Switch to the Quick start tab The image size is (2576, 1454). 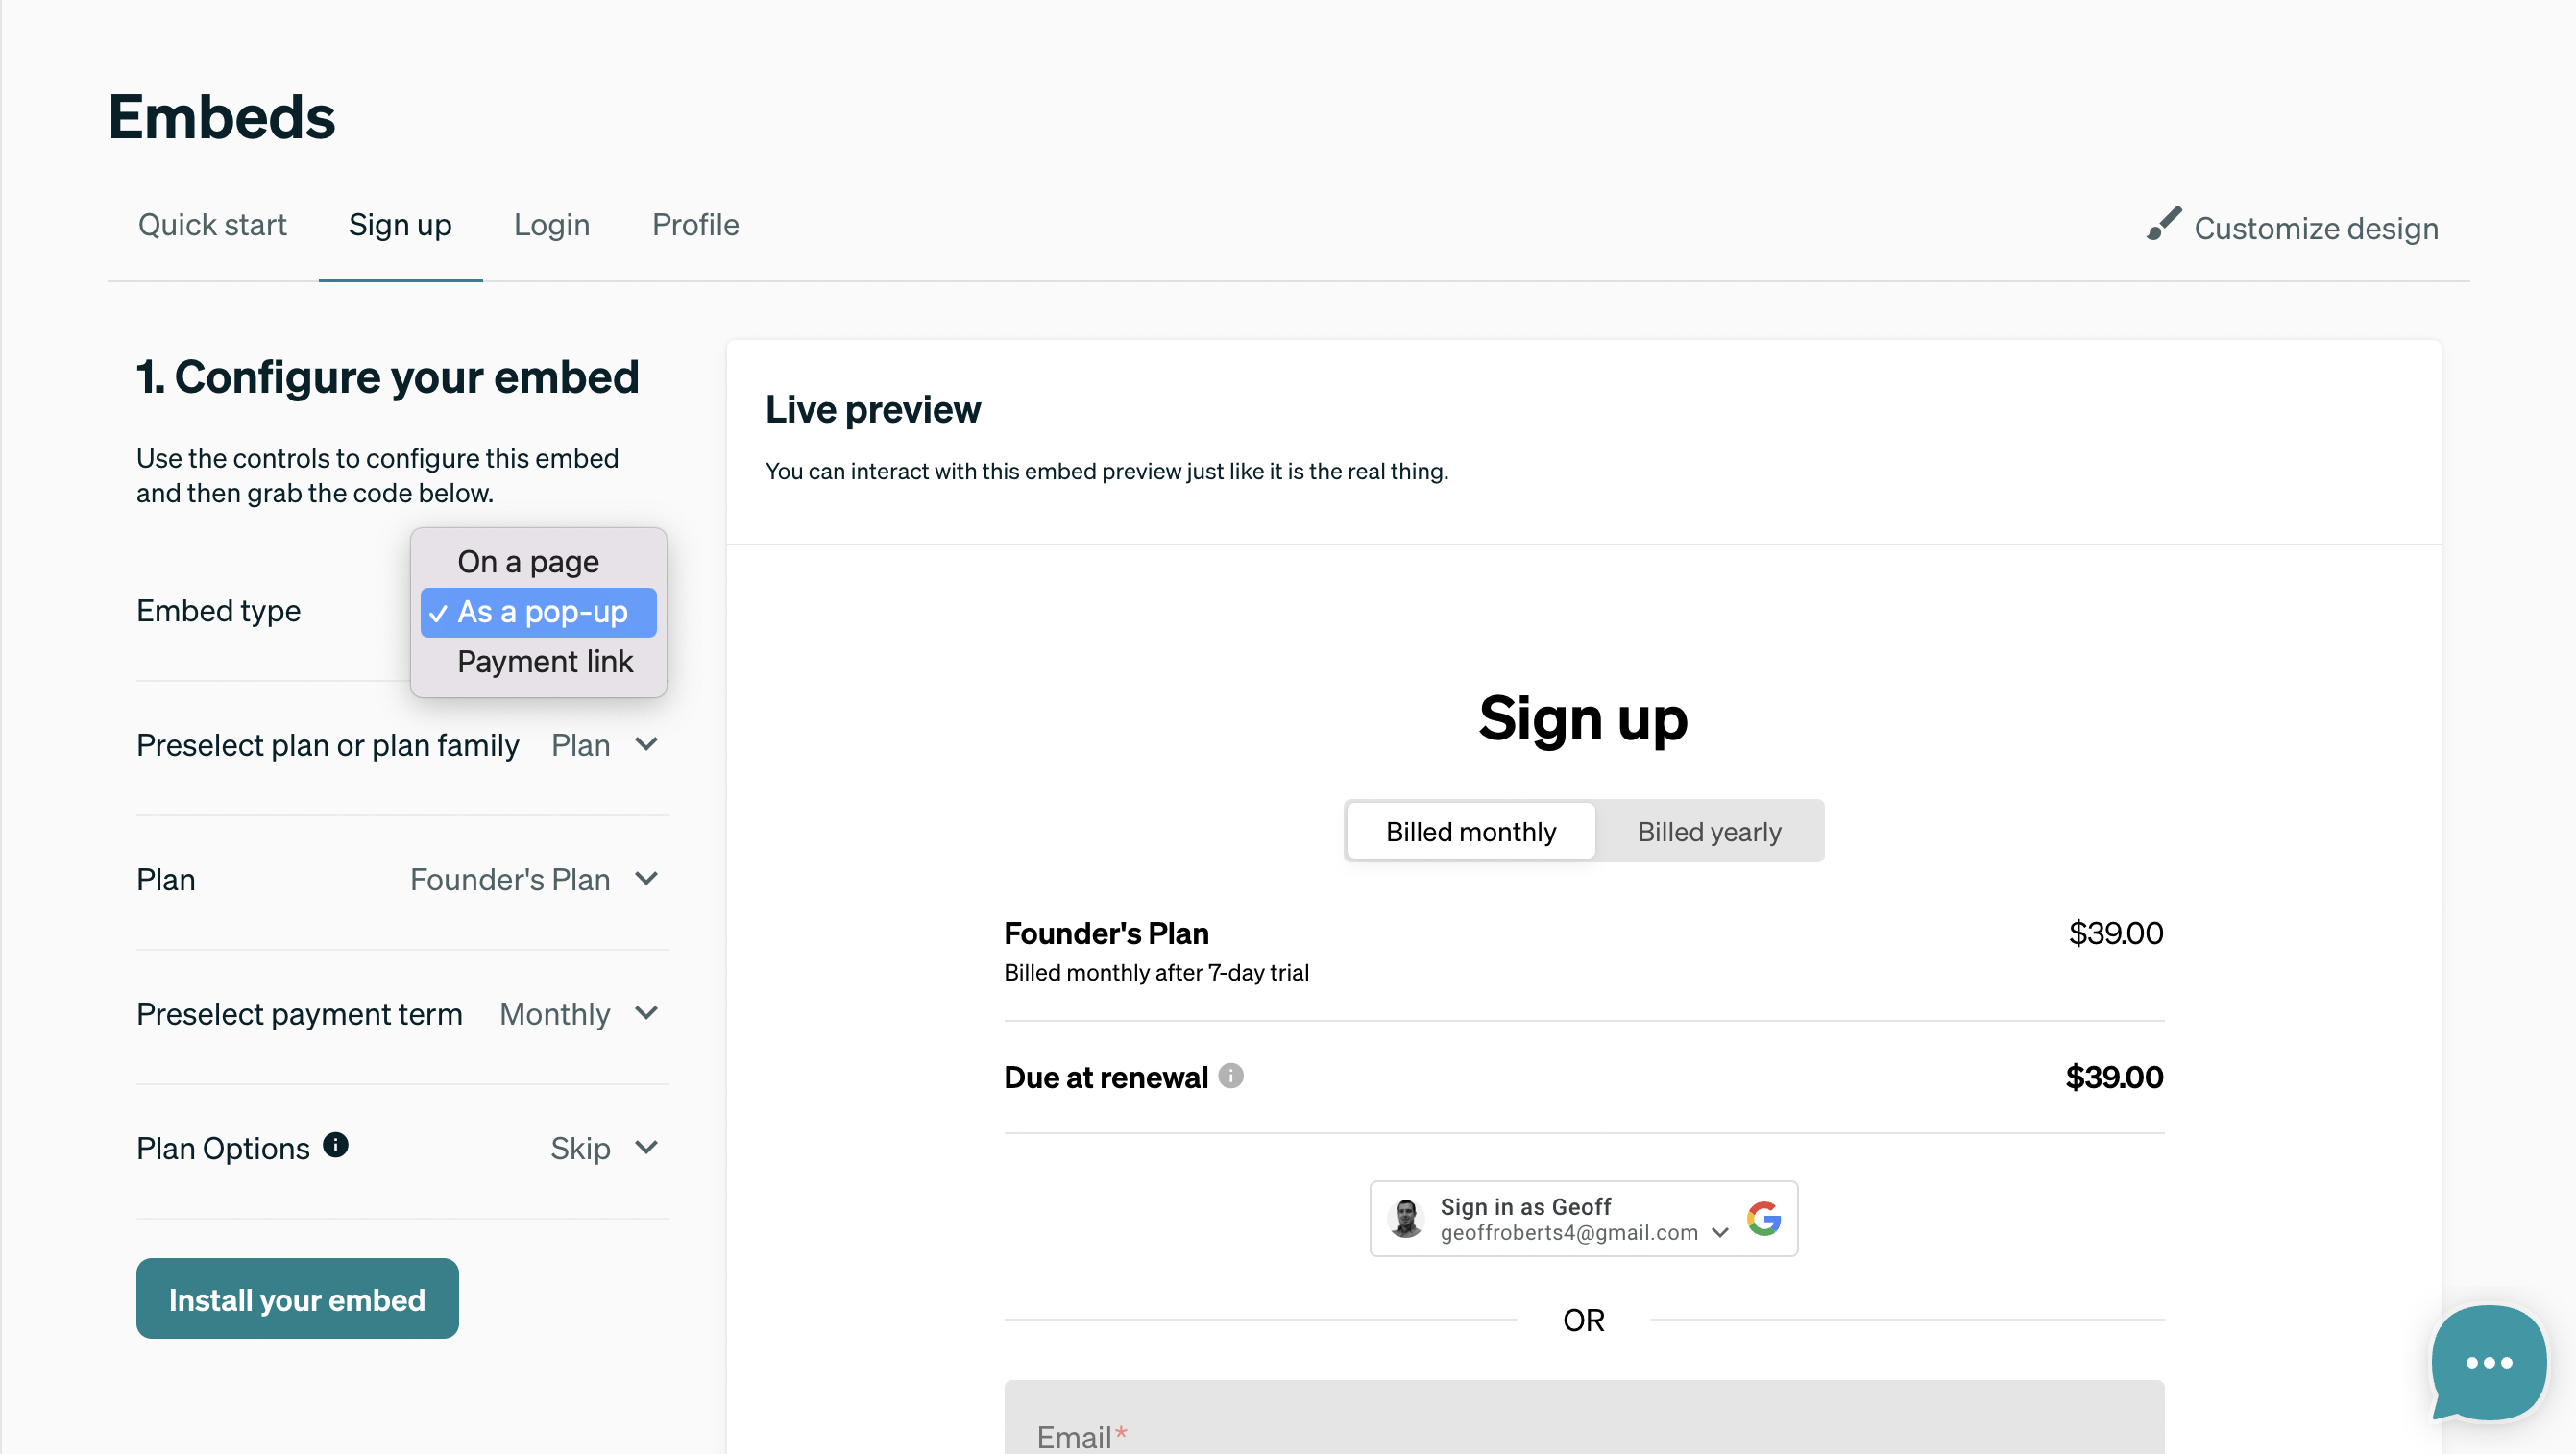click(212, 225)
